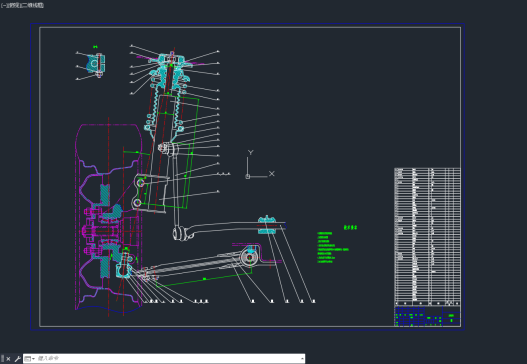
Task: Expand command history with the up arrow
Action: coord(302,359)
